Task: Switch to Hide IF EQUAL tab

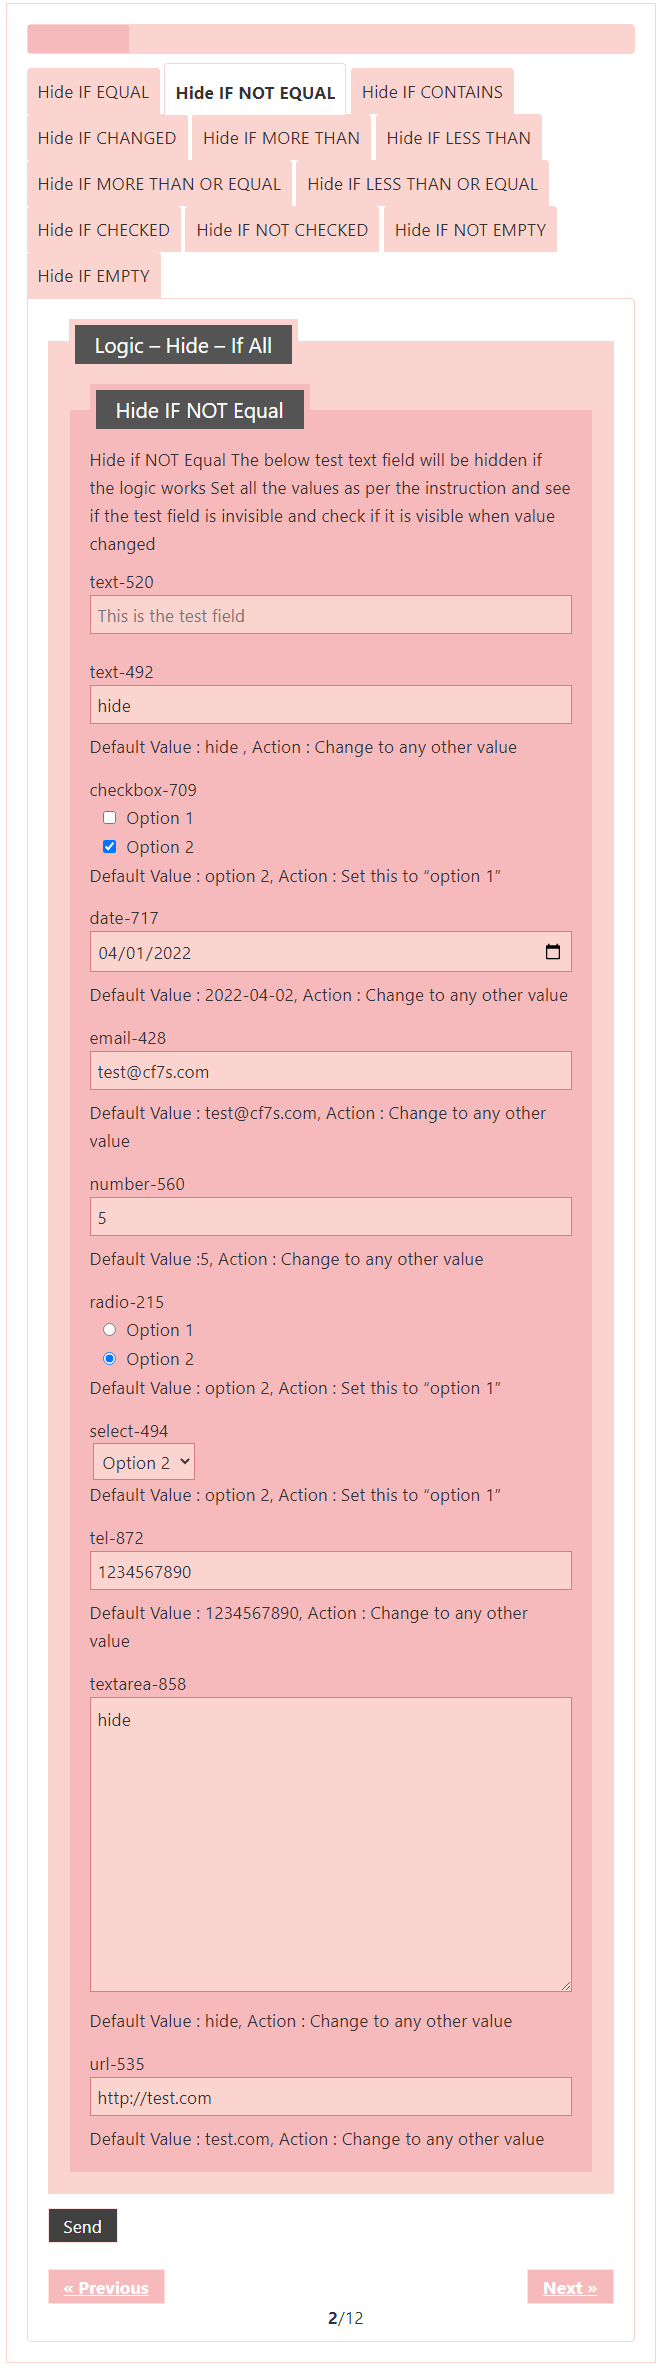Action: [93, 92]
